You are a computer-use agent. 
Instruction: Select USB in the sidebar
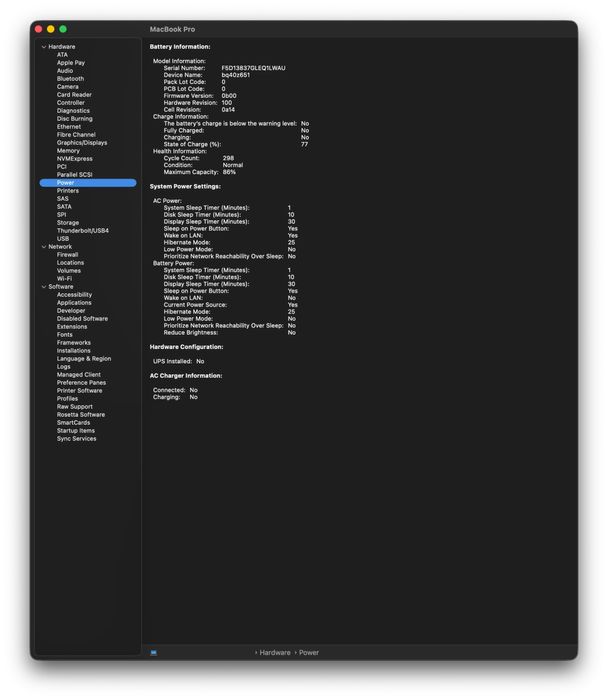63,239
